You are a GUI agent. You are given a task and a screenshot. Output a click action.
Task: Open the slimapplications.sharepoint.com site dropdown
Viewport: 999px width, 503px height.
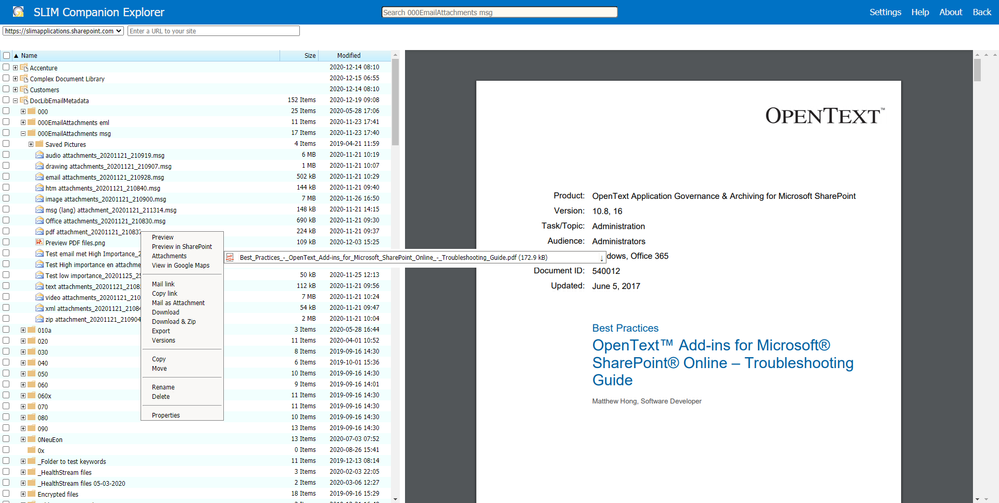click(x=63, y=31)
